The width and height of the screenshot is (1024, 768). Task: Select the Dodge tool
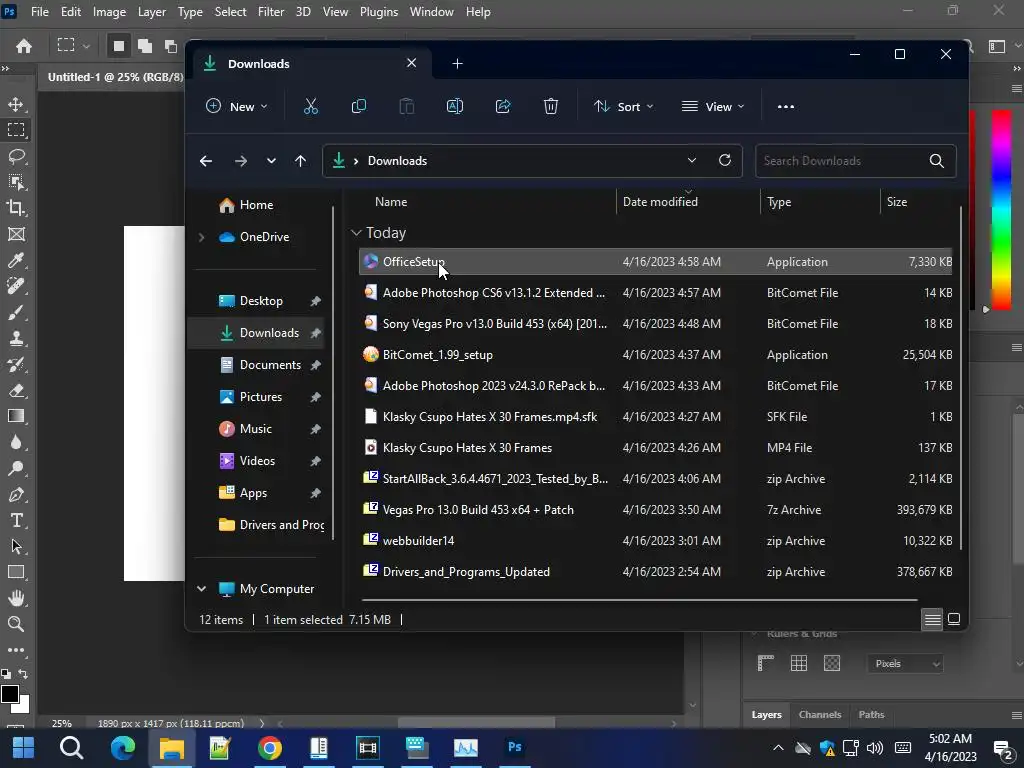[16, 468]
